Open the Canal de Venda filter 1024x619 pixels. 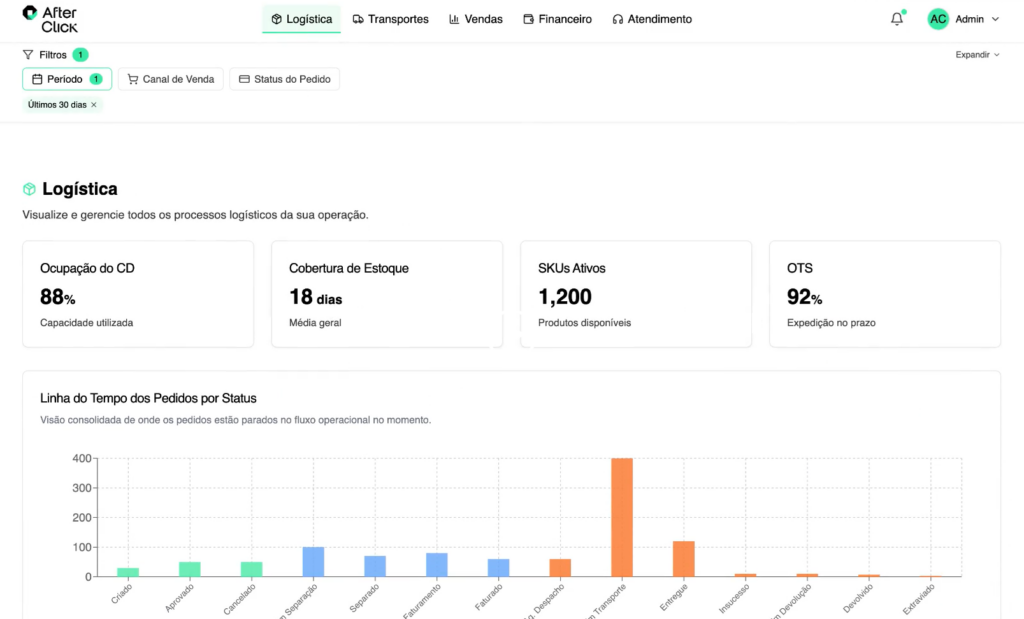[x=170, y=79]
